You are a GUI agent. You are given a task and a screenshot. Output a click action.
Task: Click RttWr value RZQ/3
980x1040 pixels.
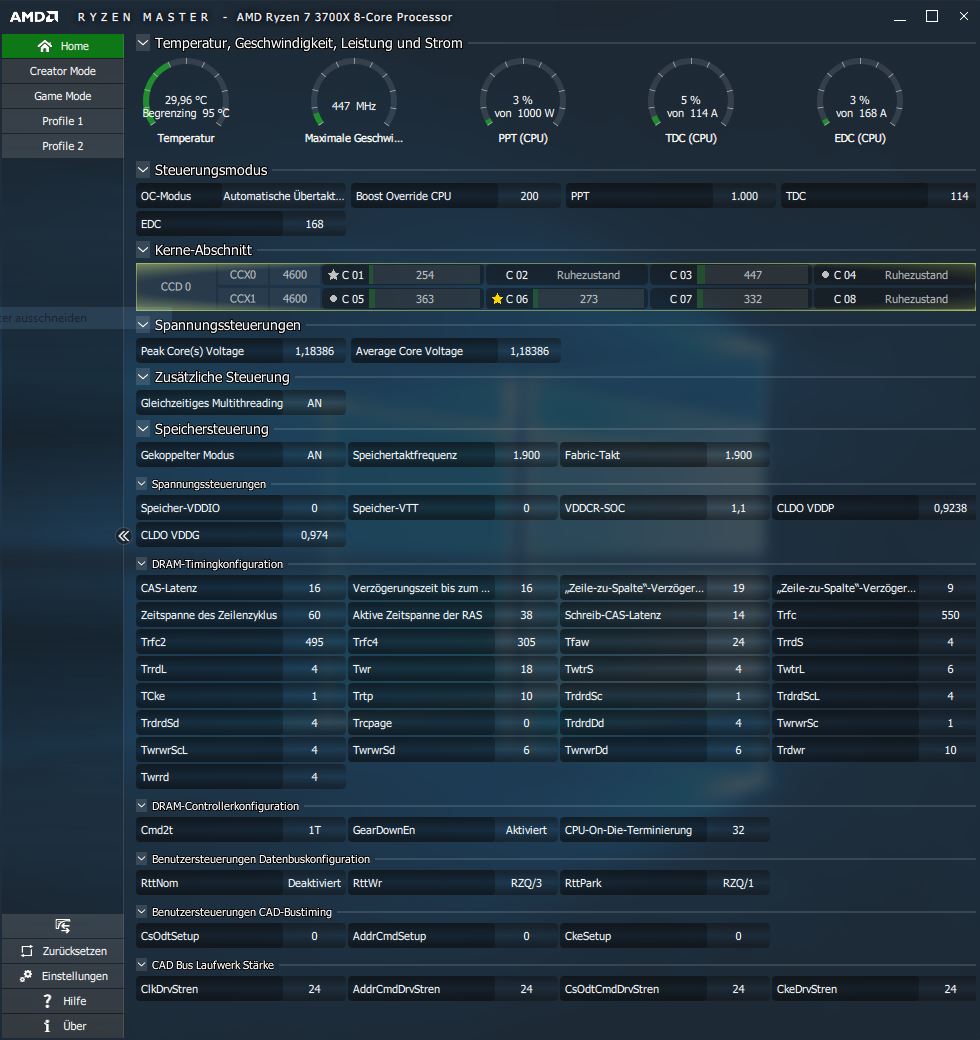coord(526,883)
